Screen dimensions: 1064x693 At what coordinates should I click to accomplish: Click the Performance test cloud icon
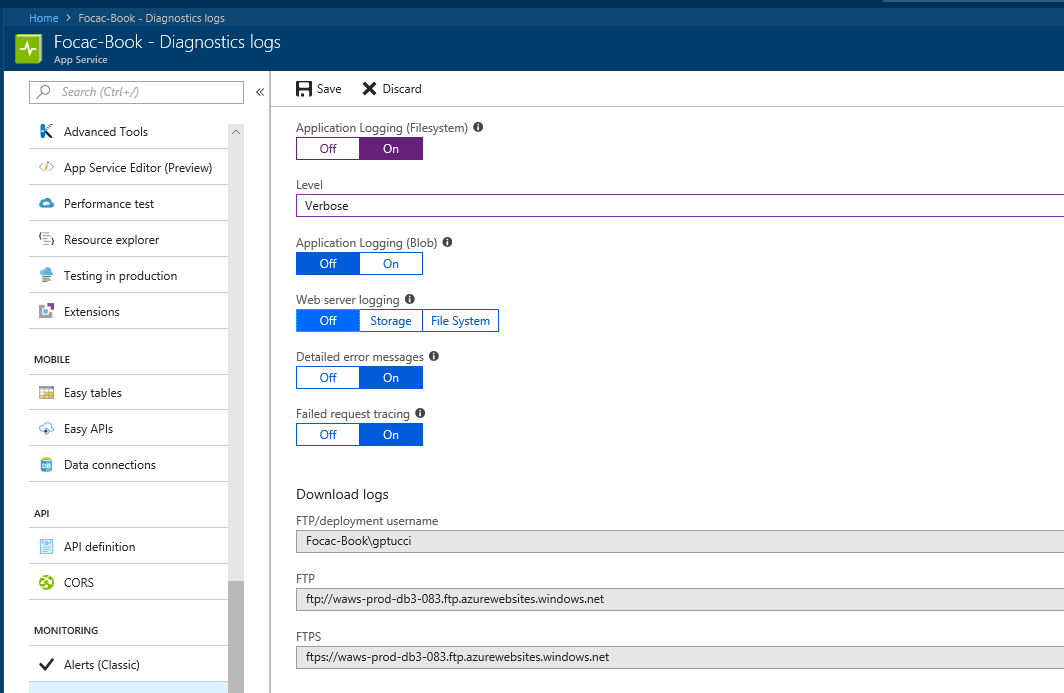pyautogui.click(x=46, y=203)
